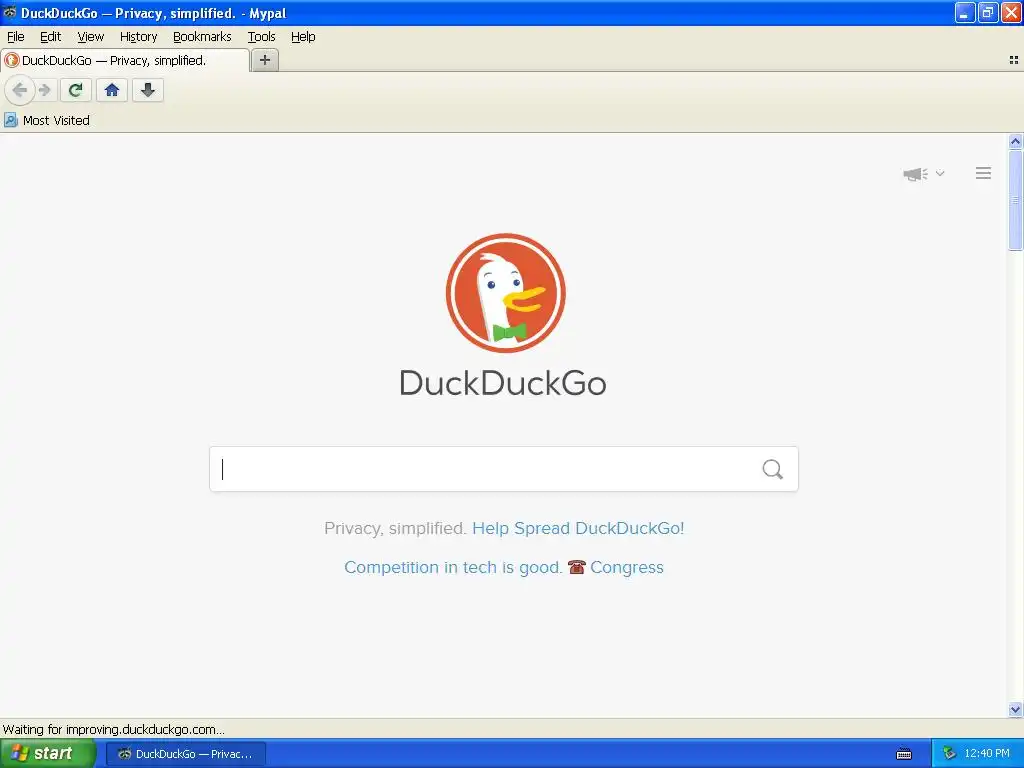
Task: Click the 12:40 PM clock
Action: (987, 754)
